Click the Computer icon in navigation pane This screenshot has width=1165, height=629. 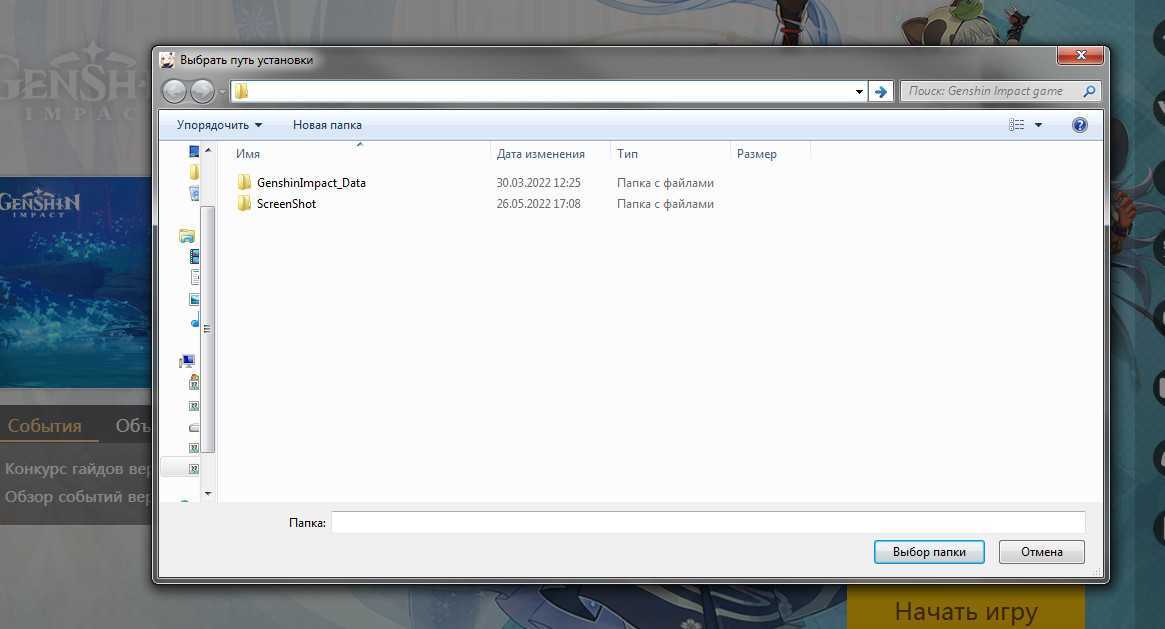187,361
